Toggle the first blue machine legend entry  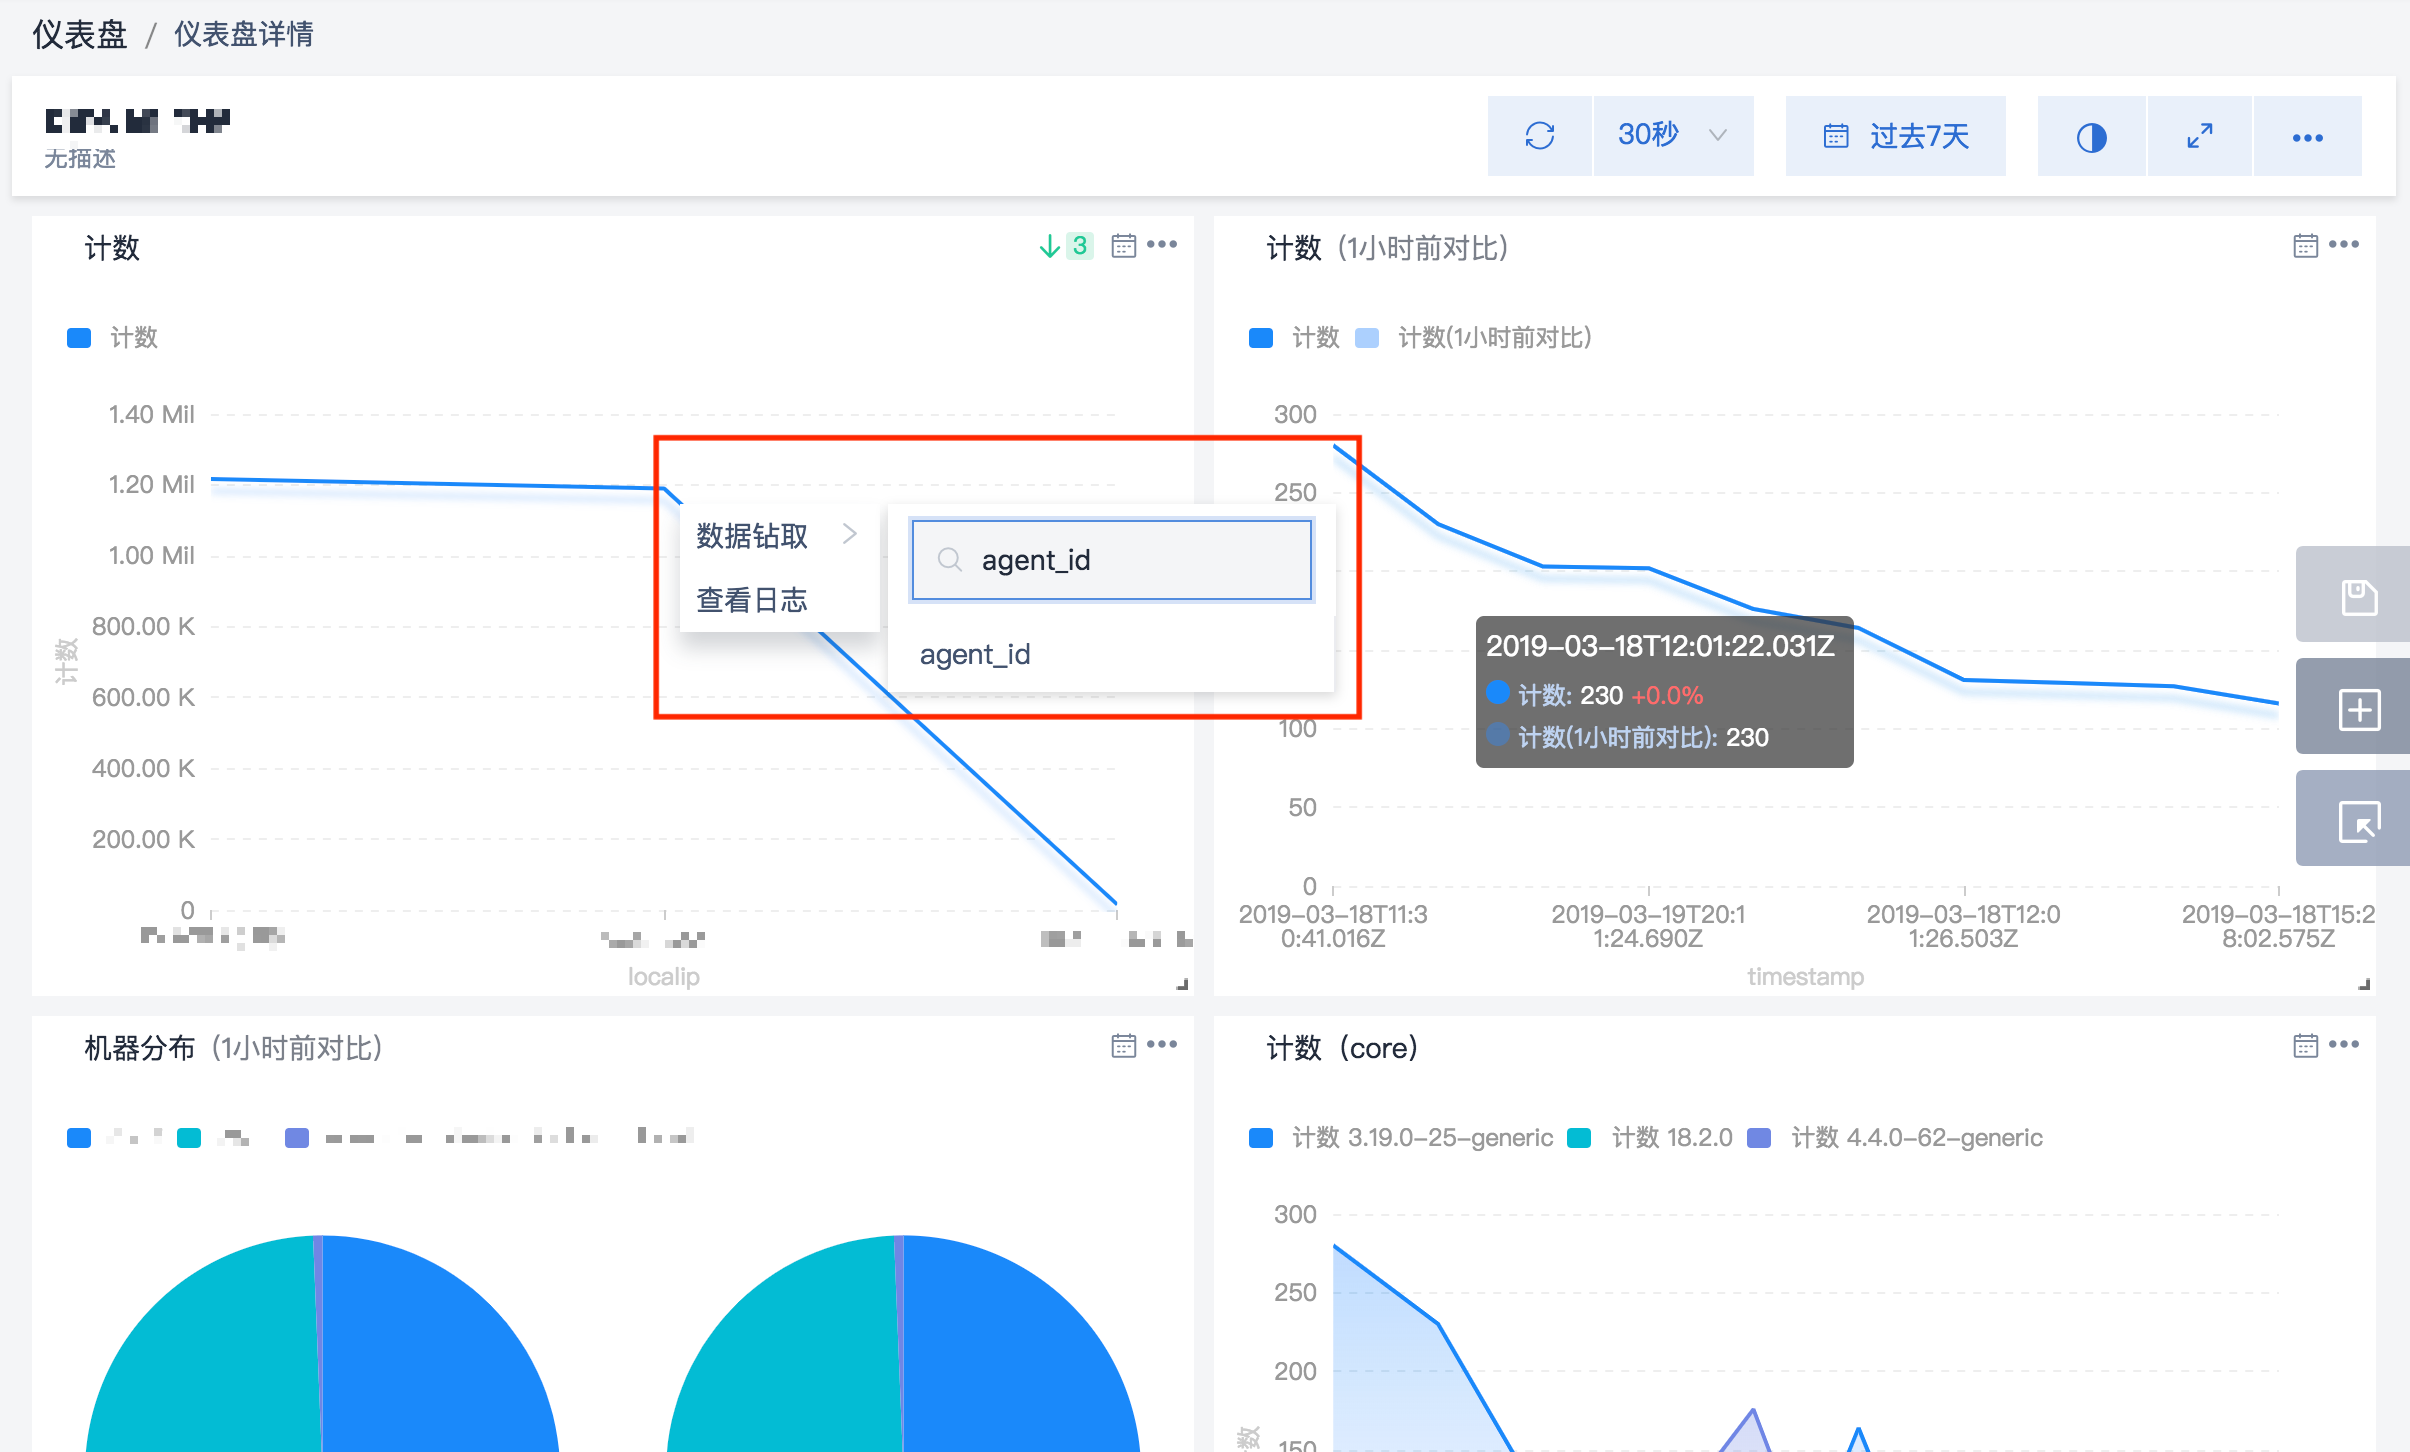click(x=115, y=1138)
